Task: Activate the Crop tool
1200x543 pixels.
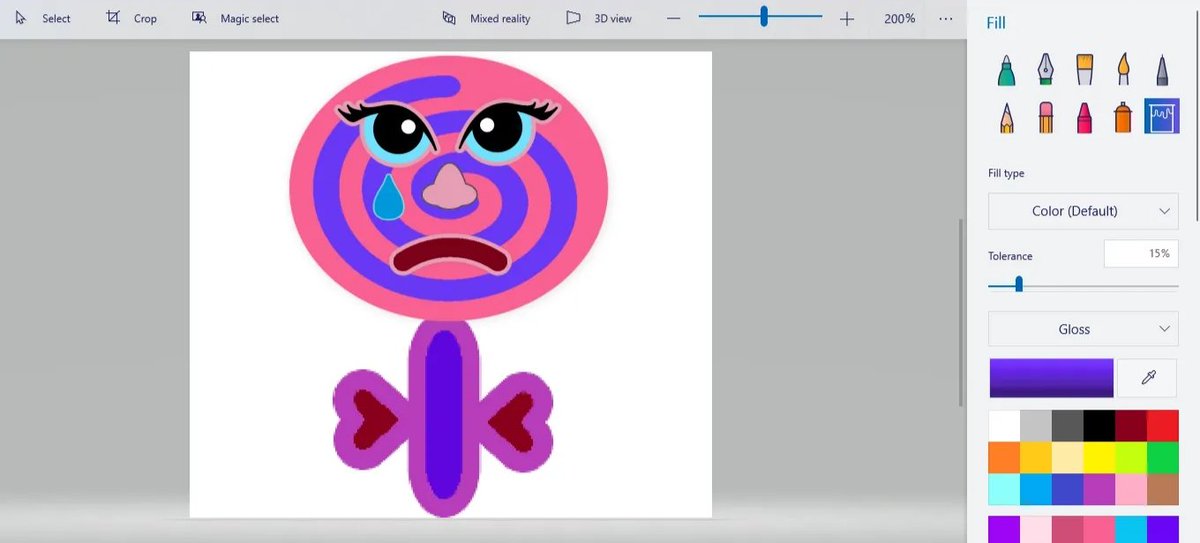Action: (x=132, y=18)
